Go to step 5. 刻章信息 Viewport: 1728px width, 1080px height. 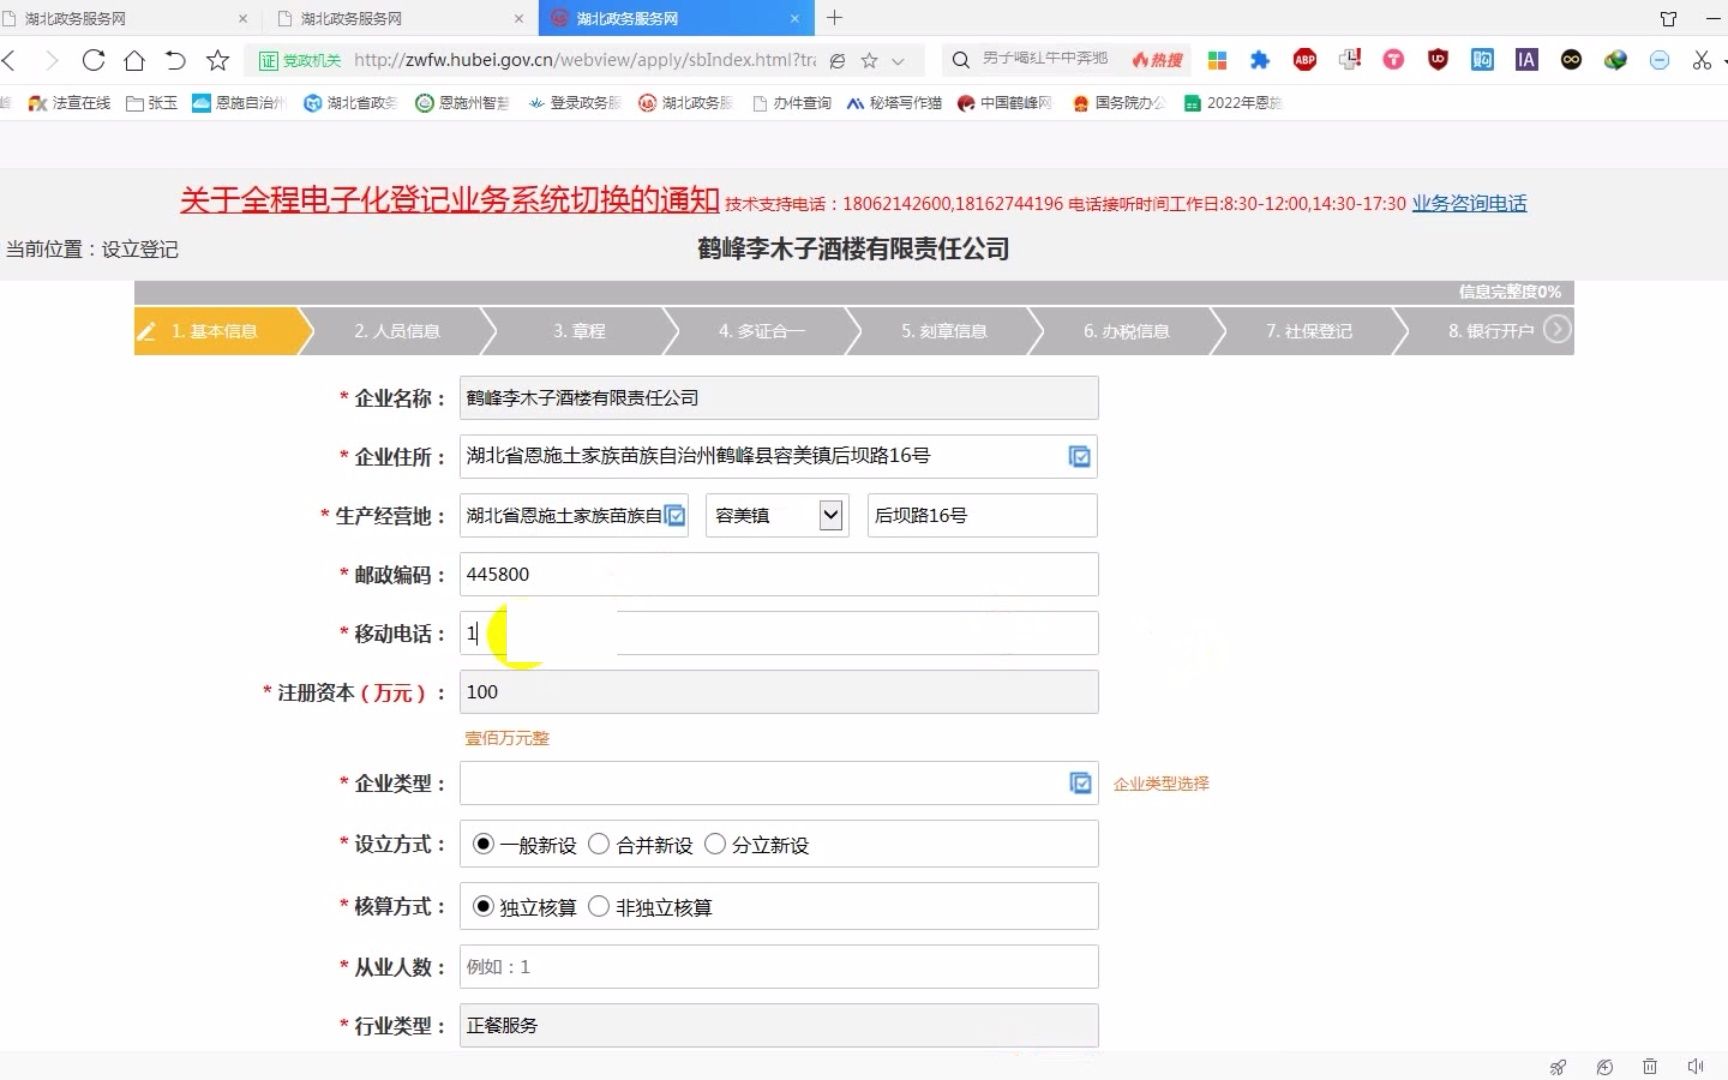click(x=944, y=331)
